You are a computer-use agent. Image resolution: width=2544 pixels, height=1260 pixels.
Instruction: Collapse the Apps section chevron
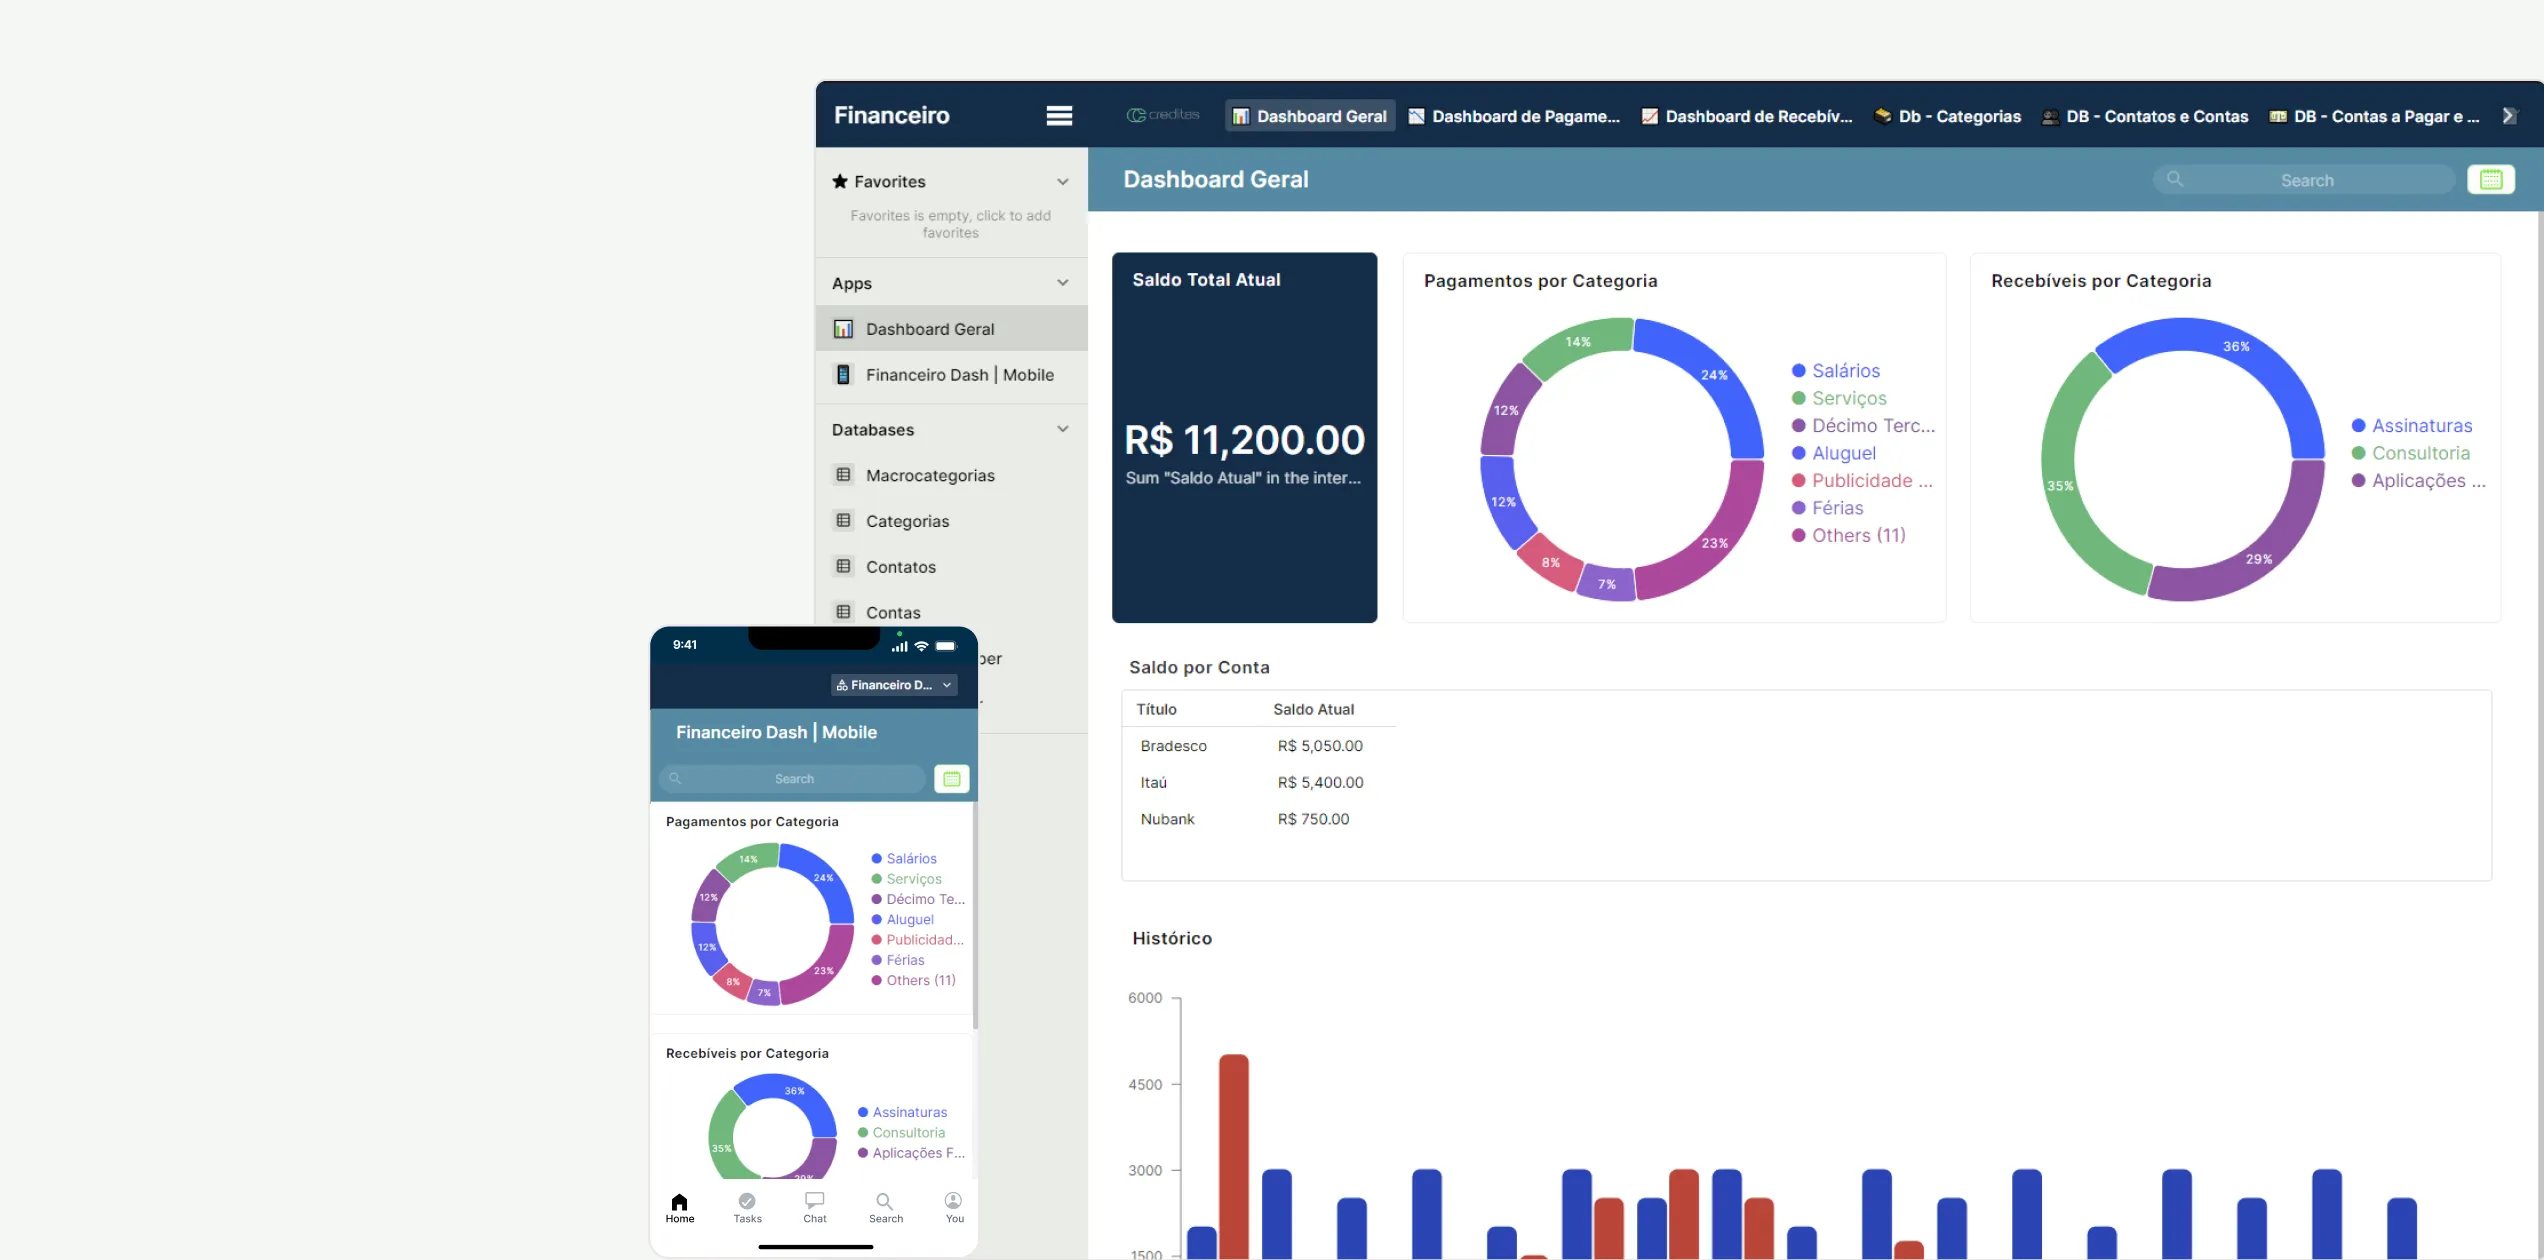click(1062, 283)
